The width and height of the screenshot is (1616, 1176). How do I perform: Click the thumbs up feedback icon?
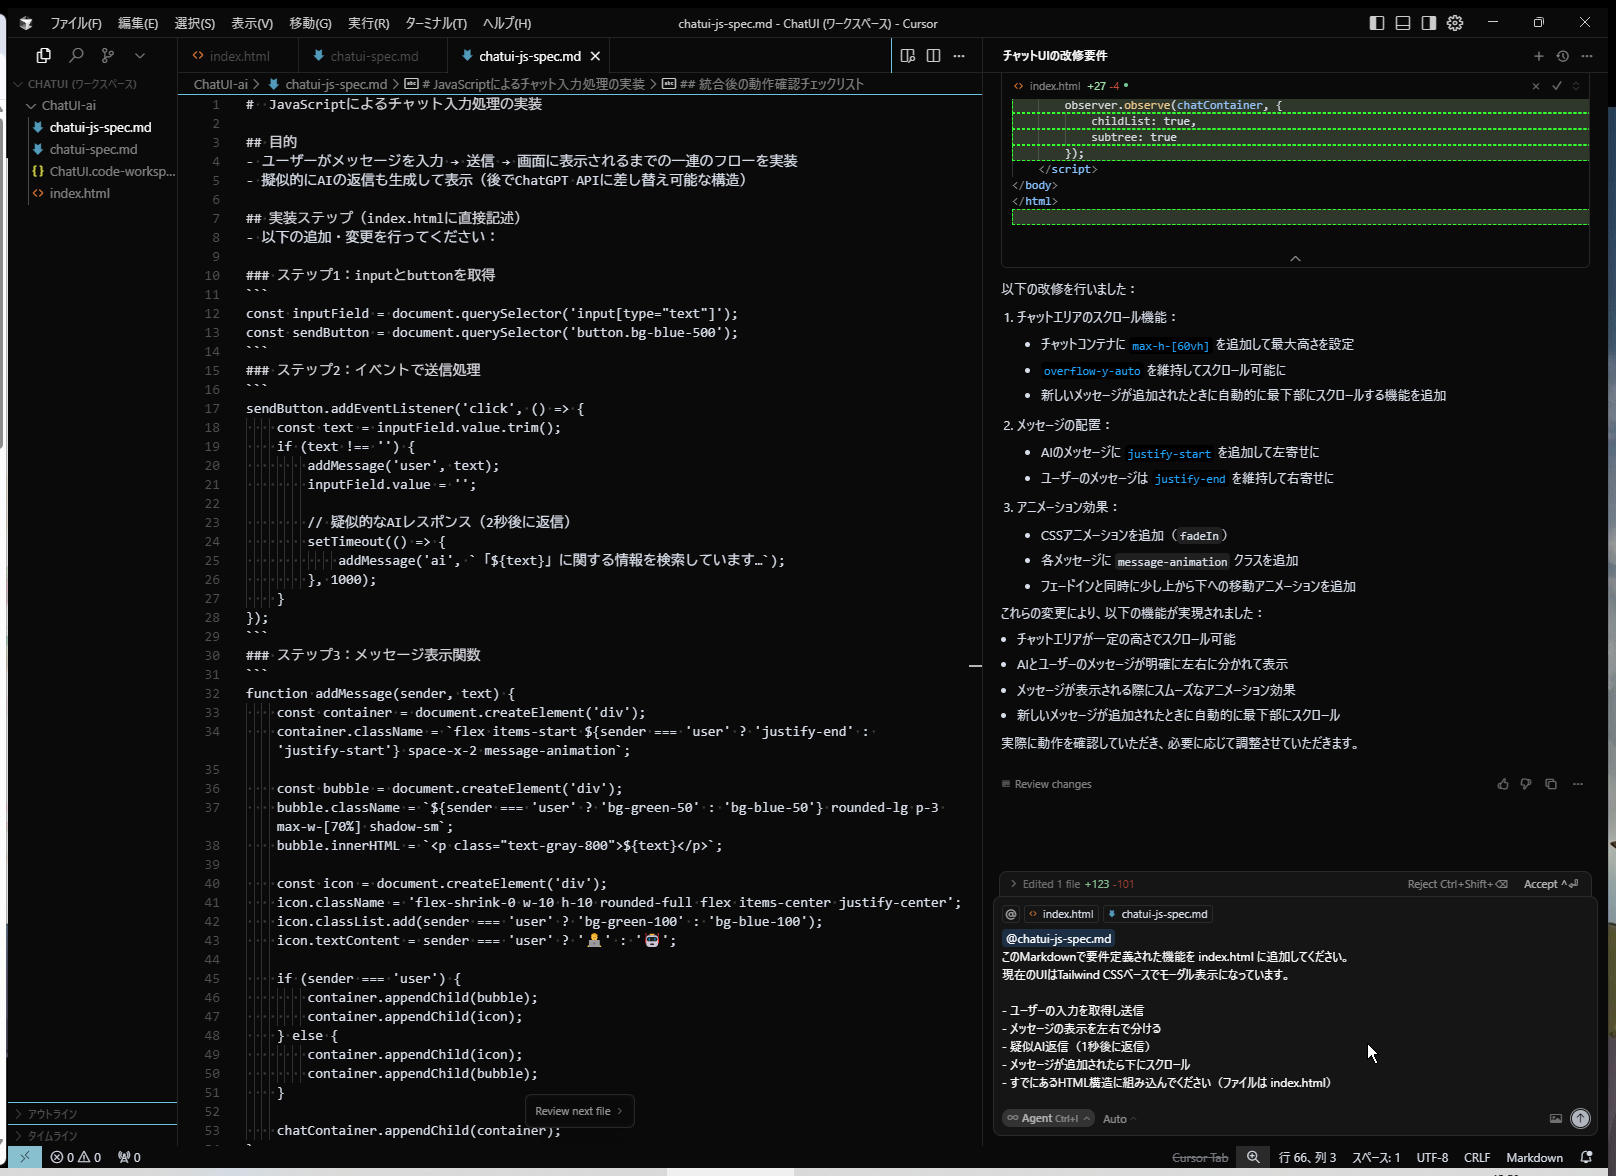click(1502, 784)
